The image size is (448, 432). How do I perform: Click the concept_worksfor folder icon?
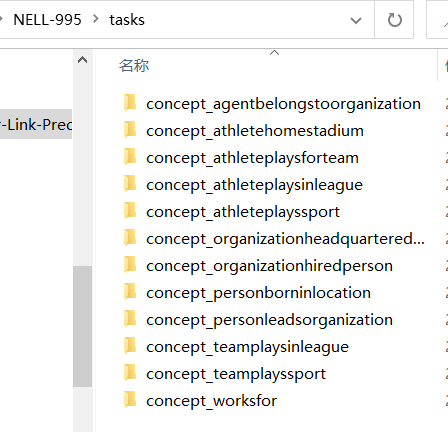[130, 399]
